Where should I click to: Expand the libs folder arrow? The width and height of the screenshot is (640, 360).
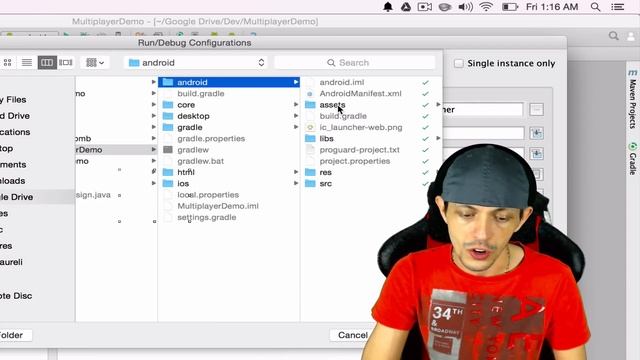pyautogui.click(x=438, y=138)
